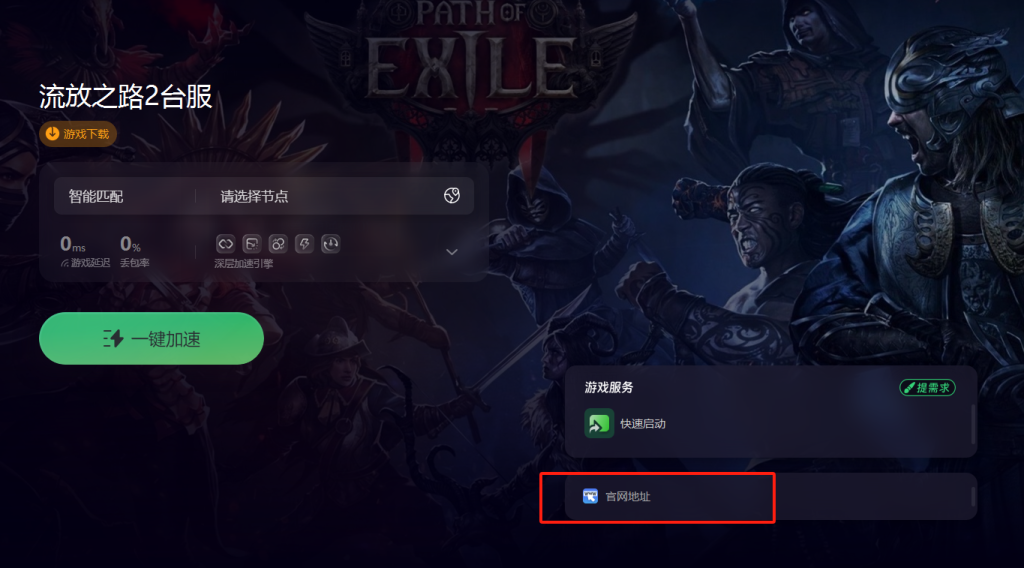Start acceleration with 一键加速 button
Image resolution: width=1024 pixels, height=568 pixels.
[x=152, y=338]
